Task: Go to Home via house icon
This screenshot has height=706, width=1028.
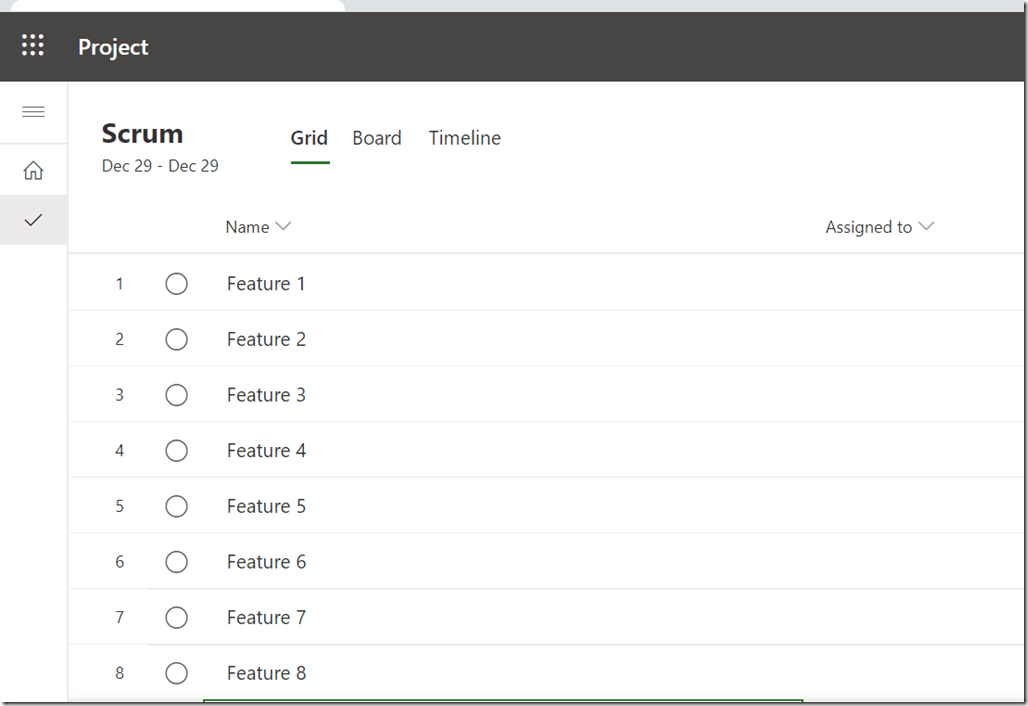Action: tap(33, 170)
